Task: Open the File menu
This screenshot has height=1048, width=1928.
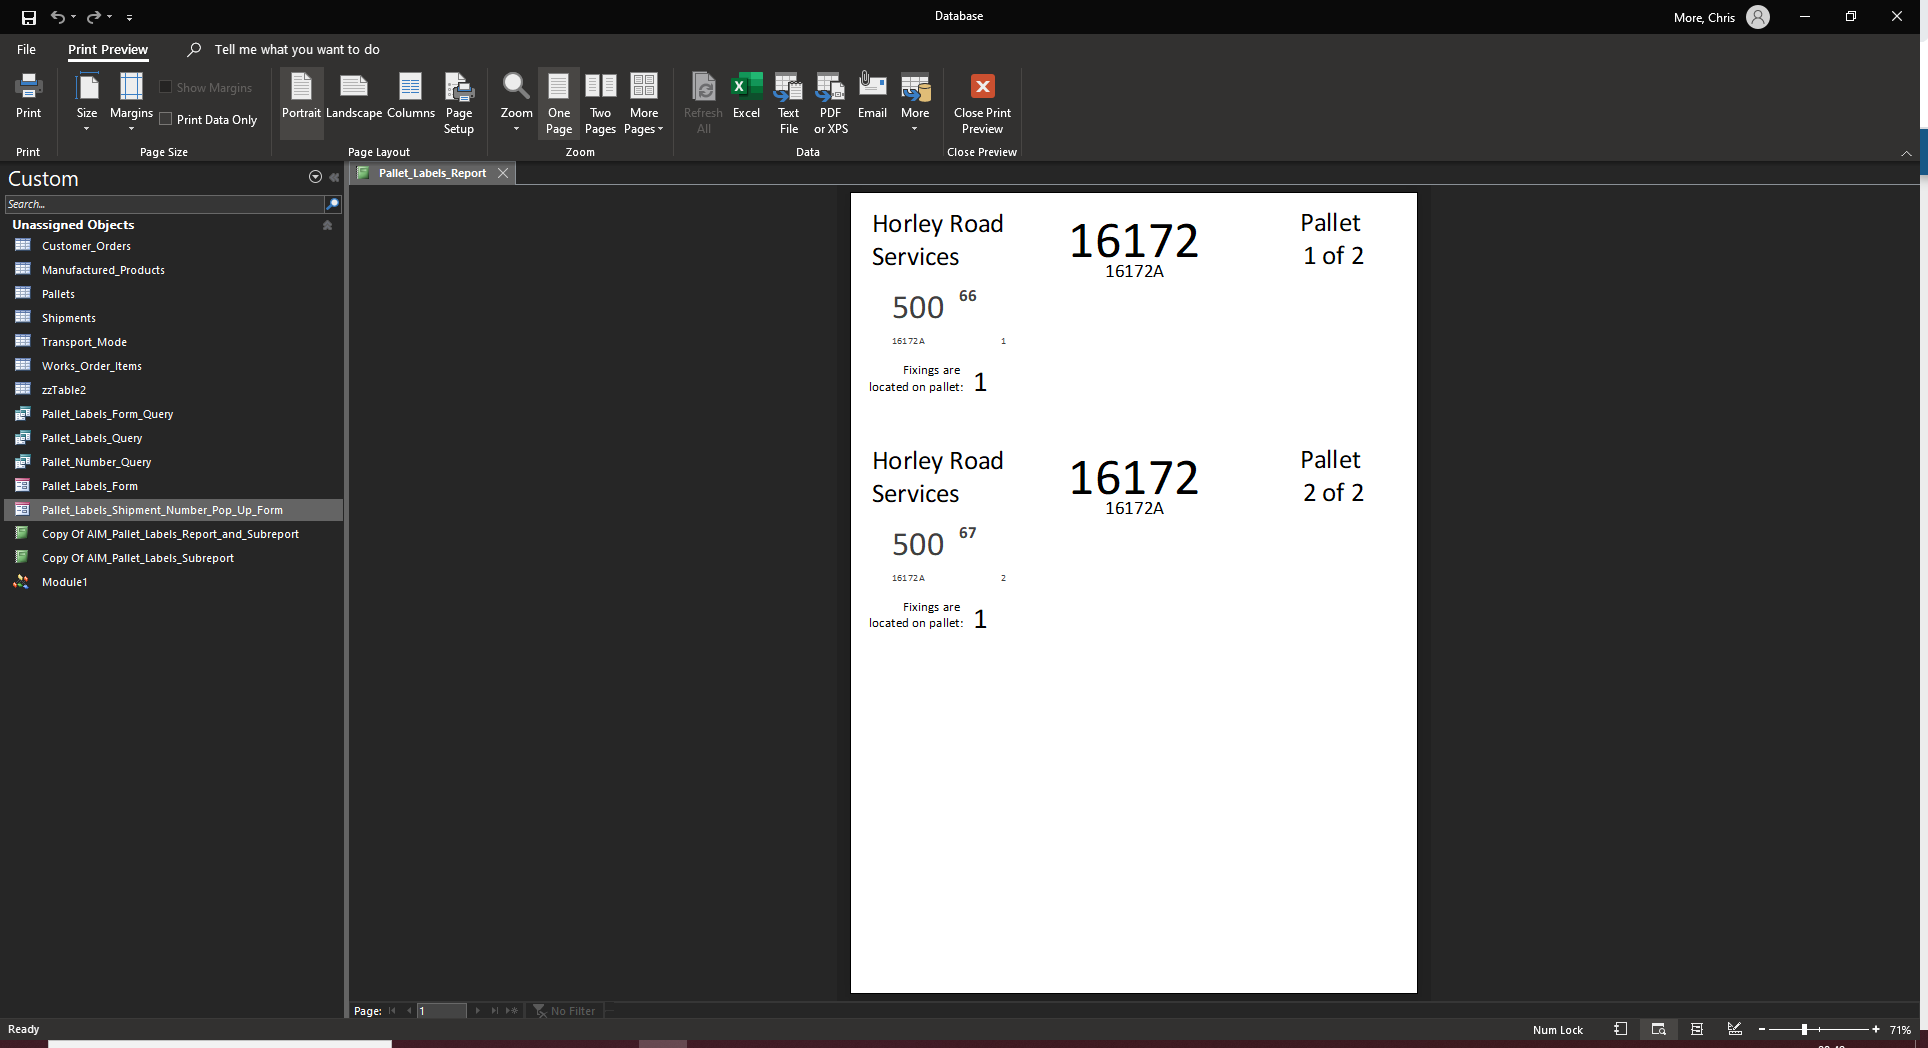Action: [x=26, y=50]
